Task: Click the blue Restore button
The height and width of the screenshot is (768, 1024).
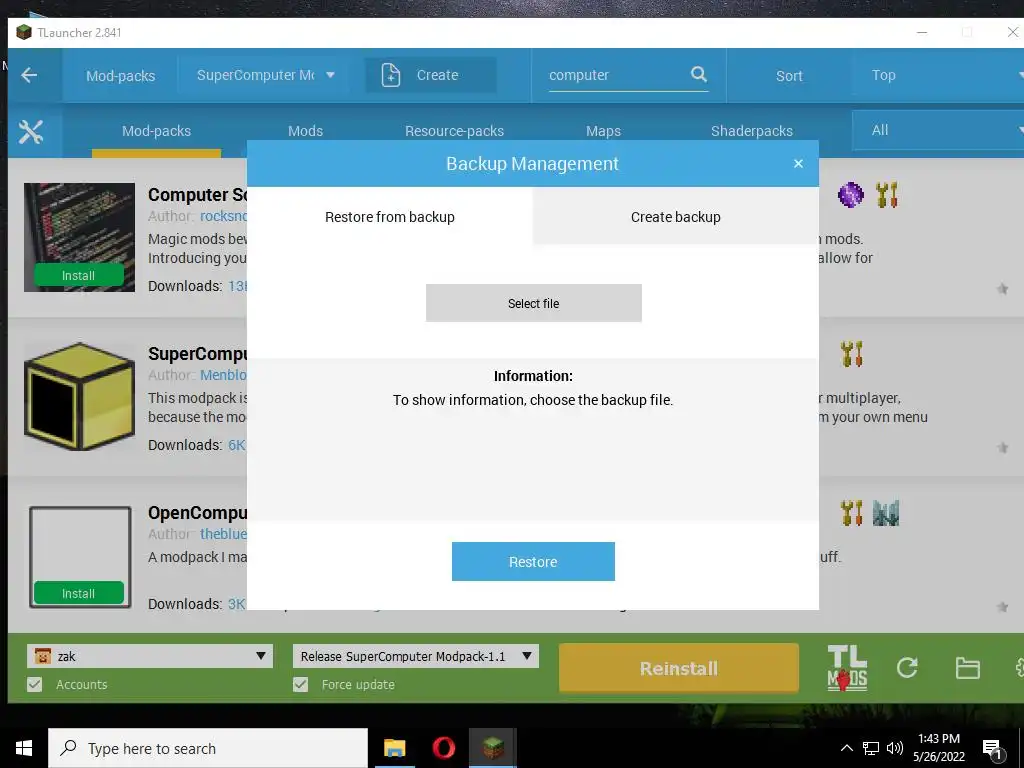Action: coord(533,562)
